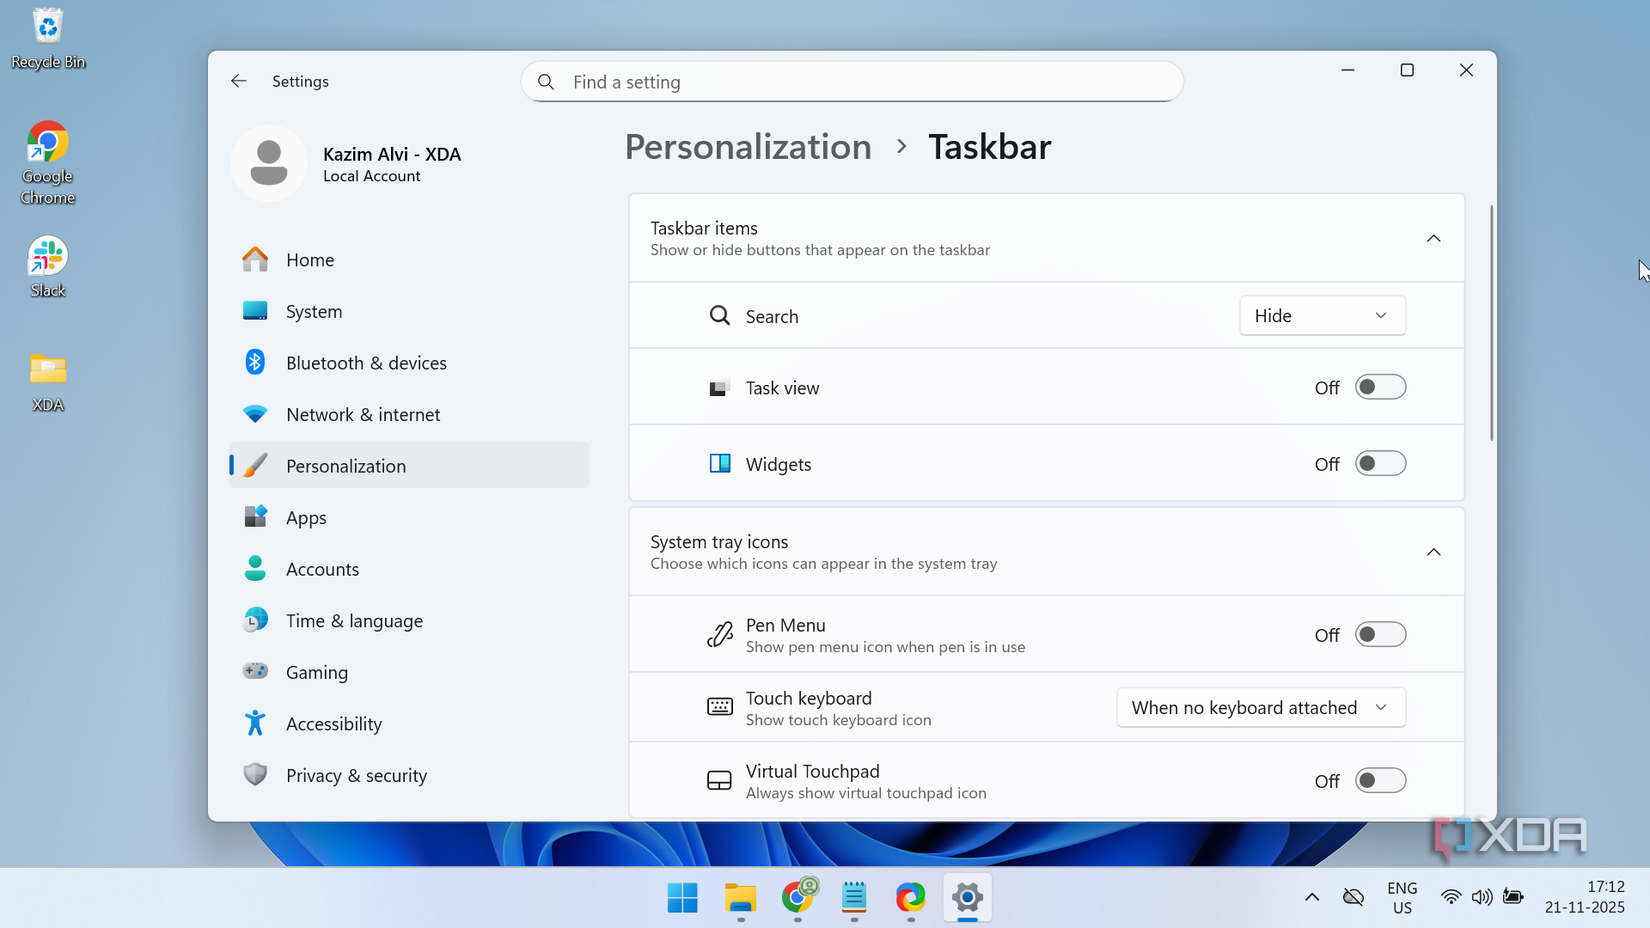Viewport: 1650px width, 928px height.
Task: Open Notepad from the taskbar
Action: click(x=854, y=898)
